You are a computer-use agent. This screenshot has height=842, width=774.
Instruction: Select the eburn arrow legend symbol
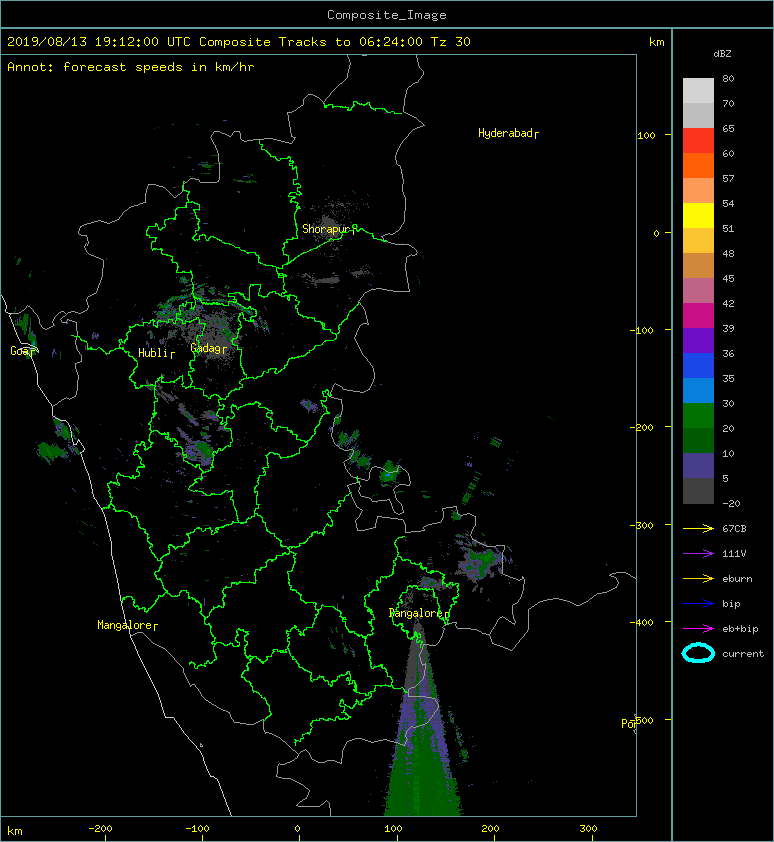[698, 579]
